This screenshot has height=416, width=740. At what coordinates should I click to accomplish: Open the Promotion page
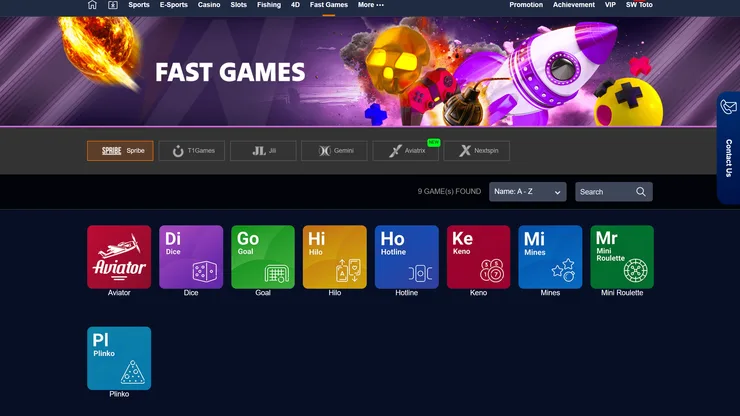click(x=526, y=5)
